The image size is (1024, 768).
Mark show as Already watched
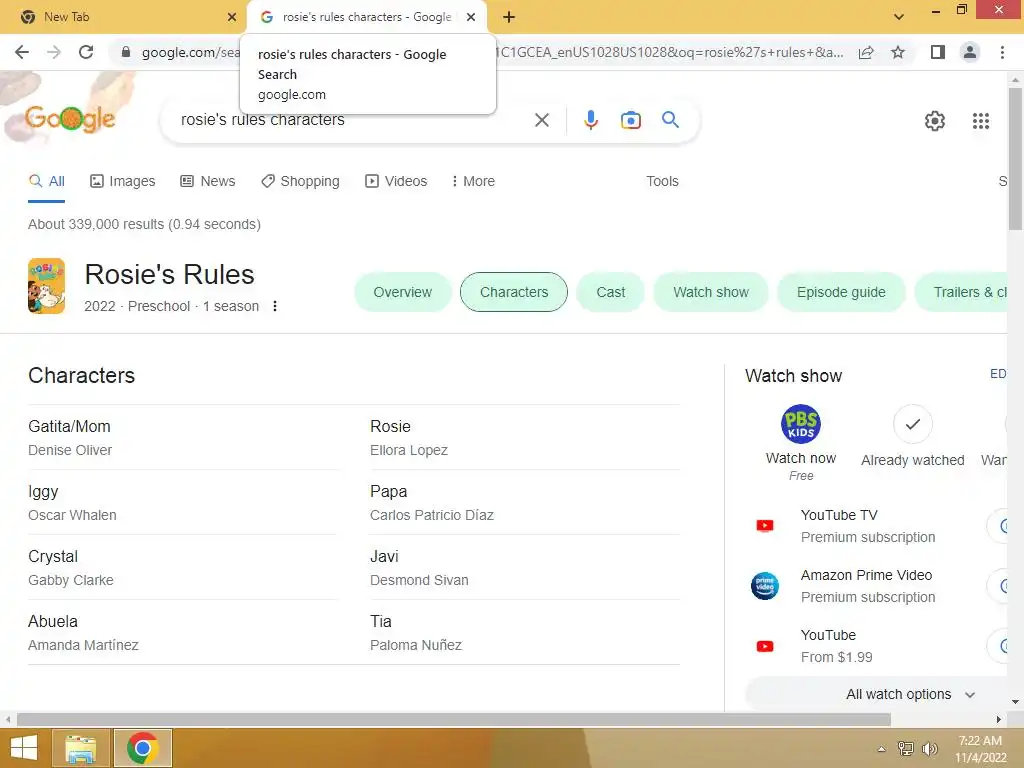tap(912, 424)
